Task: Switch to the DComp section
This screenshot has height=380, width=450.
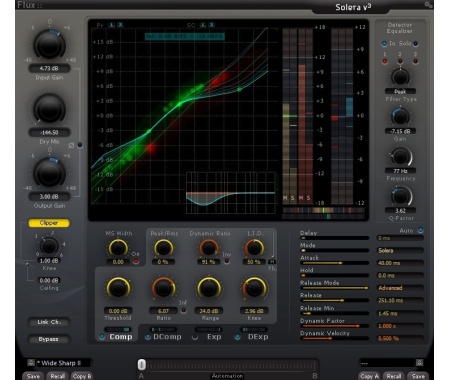Action: tap(167, 337)
